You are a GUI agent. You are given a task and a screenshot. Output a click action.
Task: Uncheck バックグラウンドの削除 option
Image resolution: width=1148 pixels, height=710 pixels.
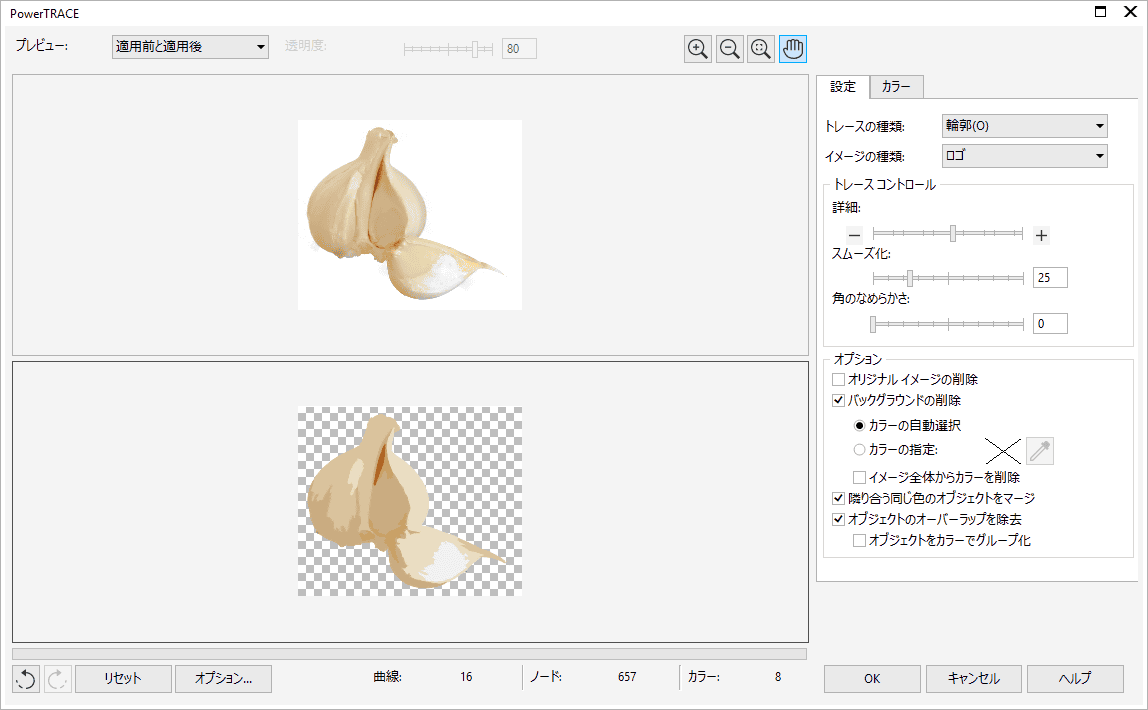[x=838, y=400]
